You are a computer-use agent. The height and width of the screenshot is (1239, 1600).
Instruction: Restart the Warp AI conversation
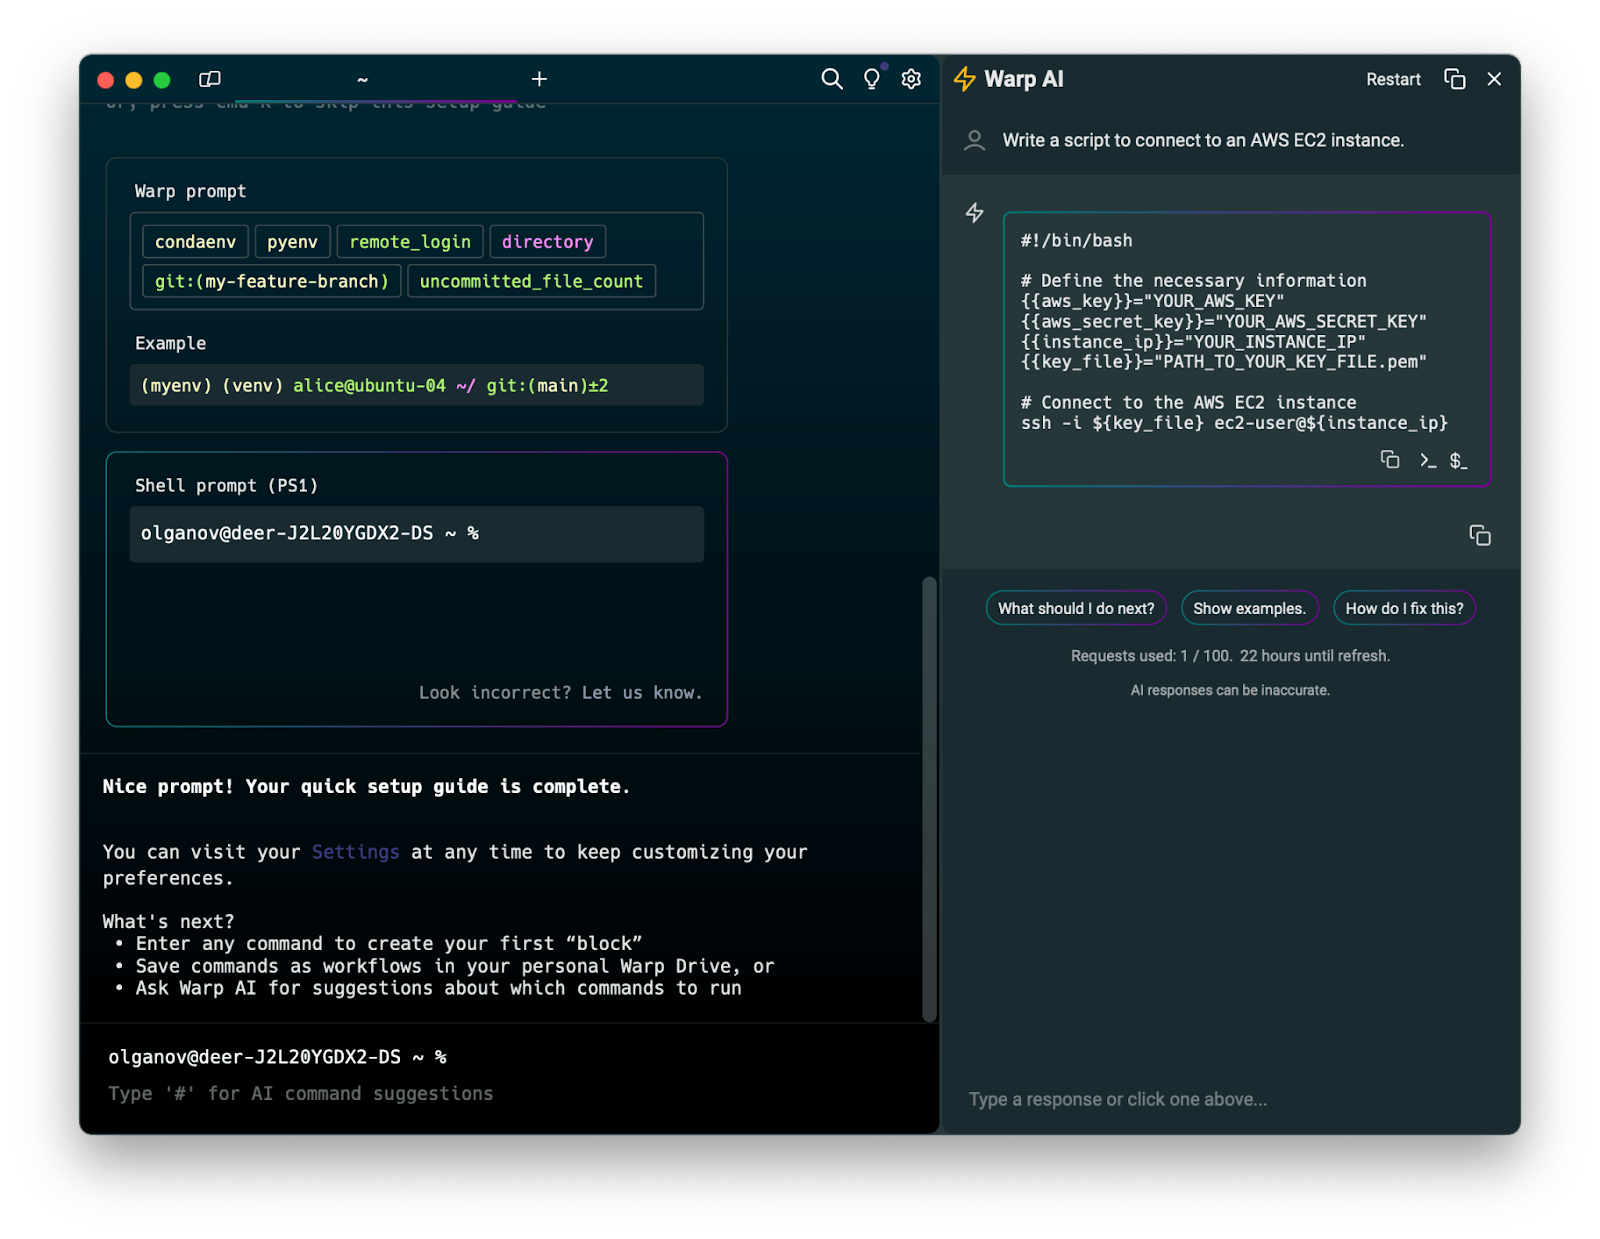coord(1393,79)
